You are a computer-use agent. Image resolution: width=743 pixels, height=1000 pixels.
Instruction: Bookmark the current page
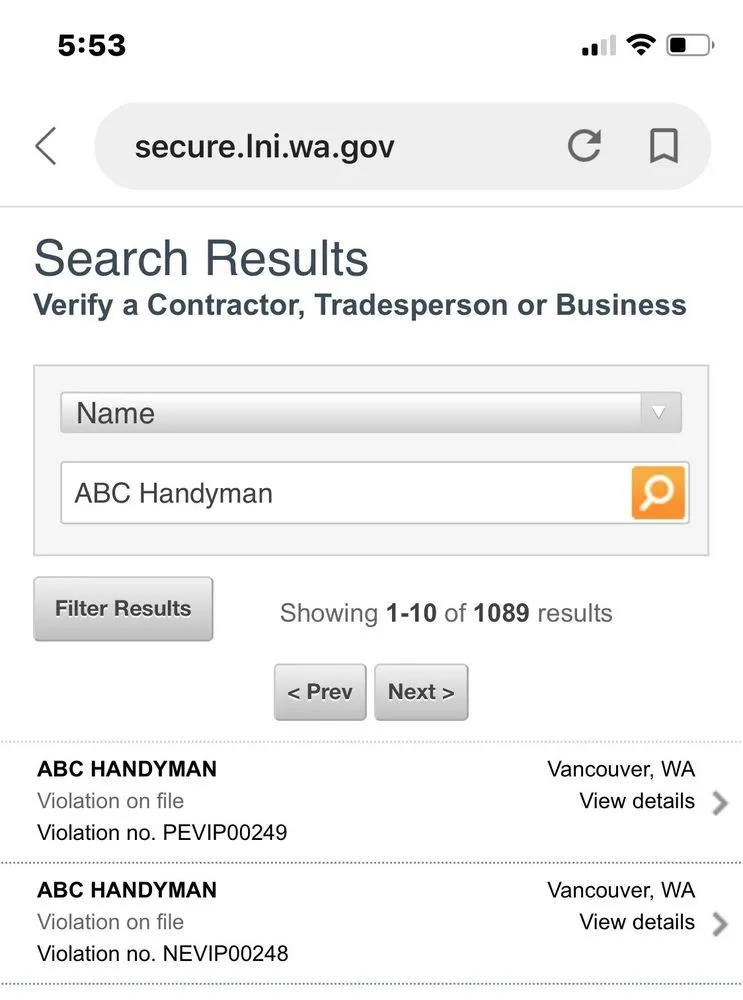tap(661, 145)
